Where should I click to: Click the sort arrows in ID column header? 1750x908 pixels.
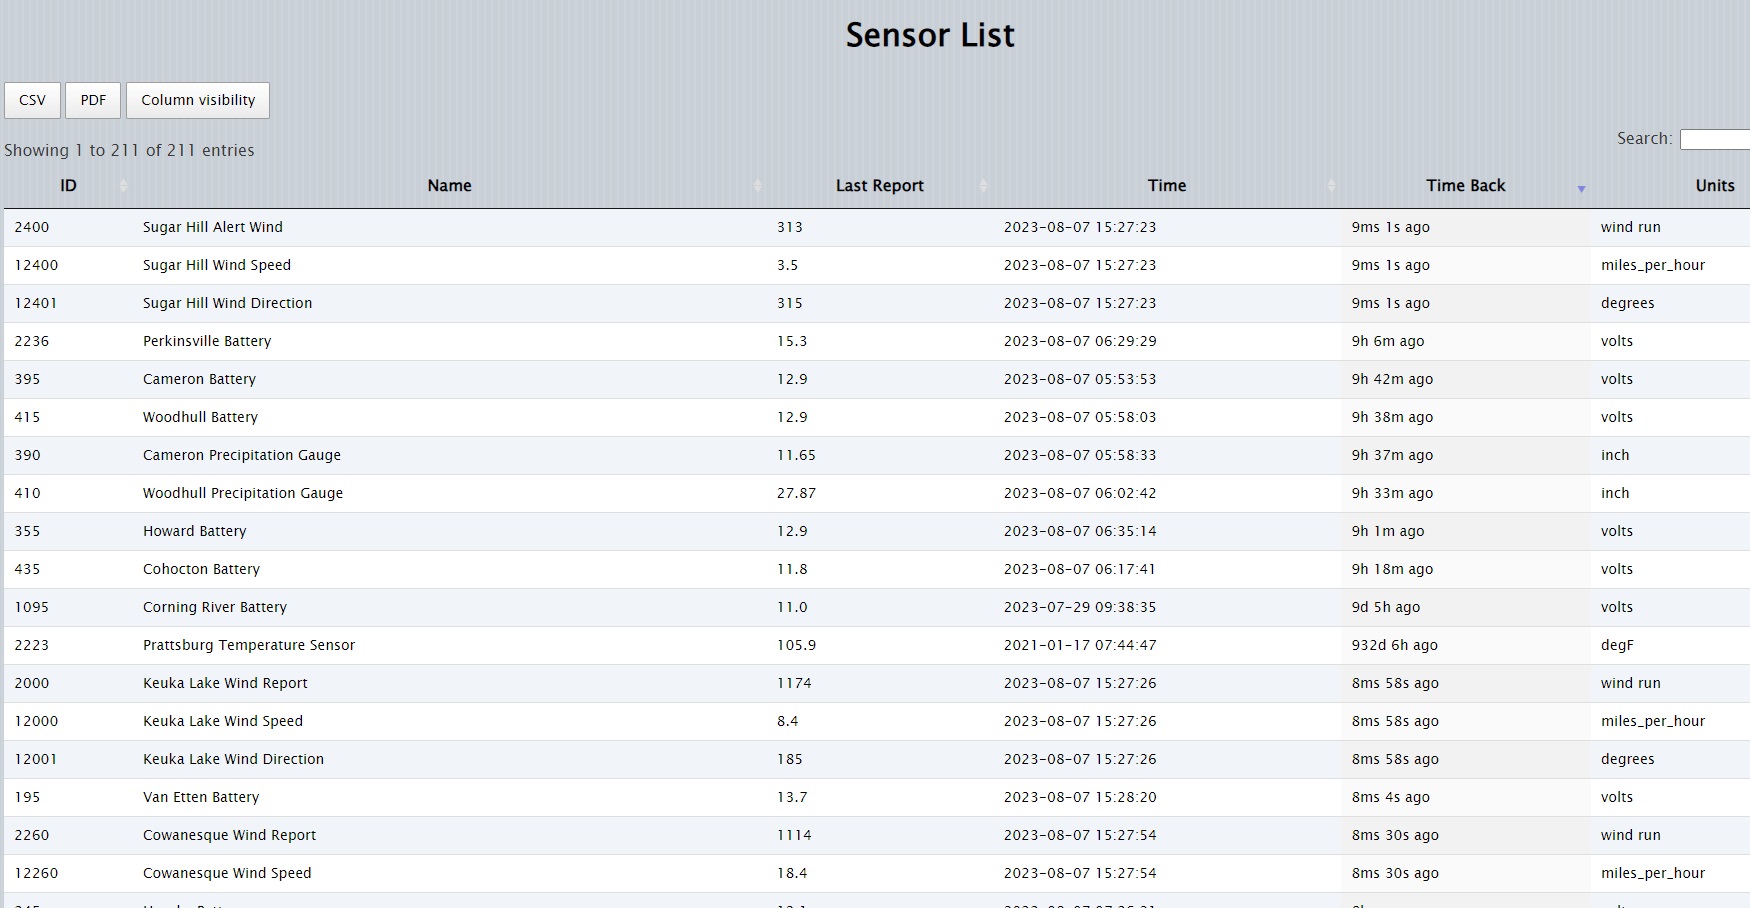tap(123, 186)
